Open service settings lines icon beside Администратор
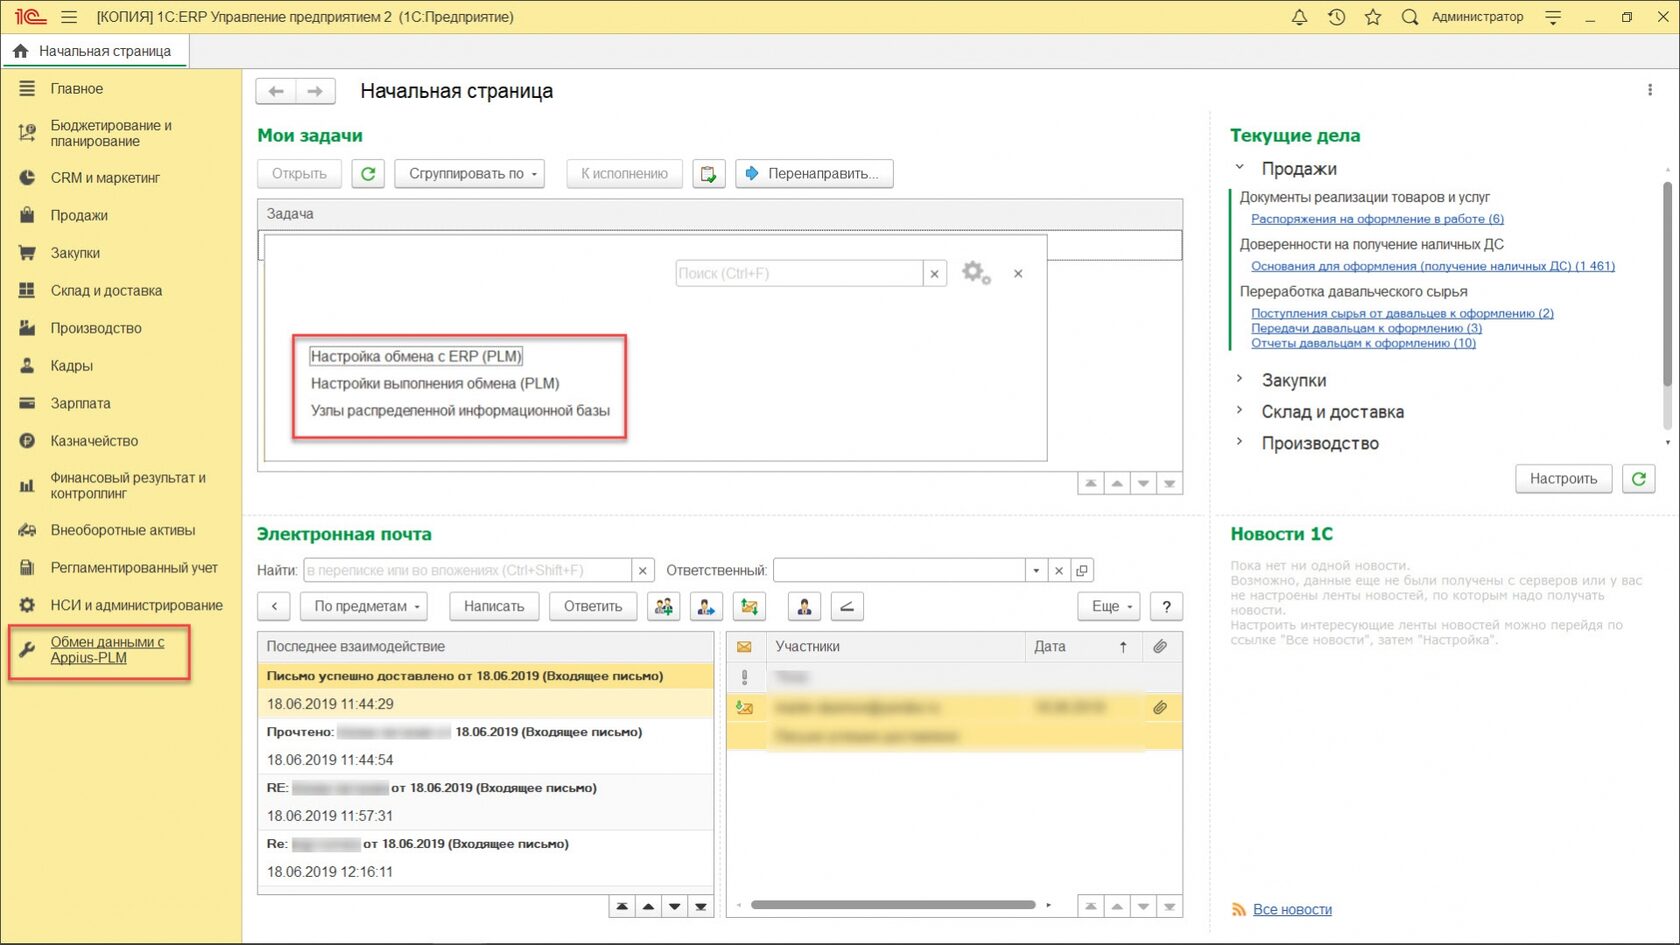The height and width of the screenshot is (945, 1680). (1553, 17)
